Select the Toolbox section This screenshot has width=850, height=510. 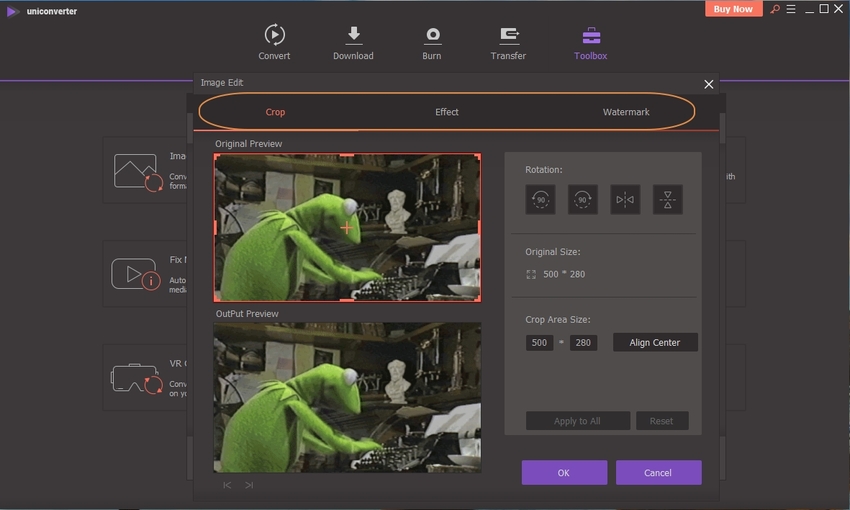coord(590,42)
